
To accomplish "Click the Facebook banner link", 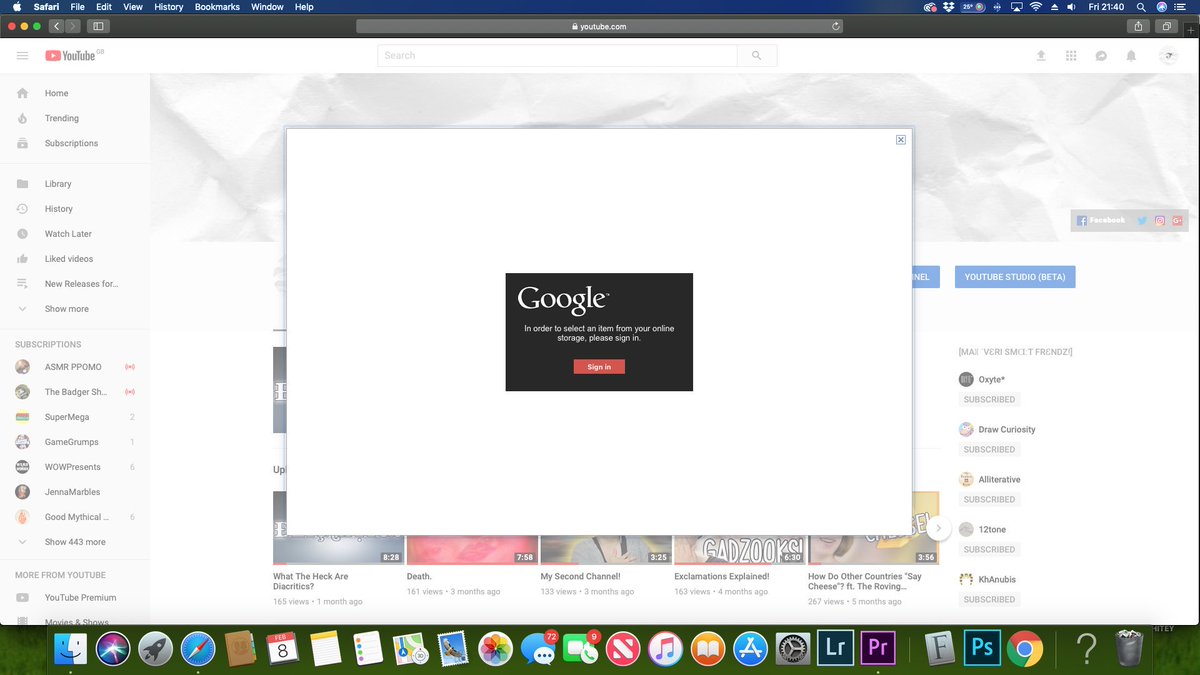I will (x=1101, y=220).
